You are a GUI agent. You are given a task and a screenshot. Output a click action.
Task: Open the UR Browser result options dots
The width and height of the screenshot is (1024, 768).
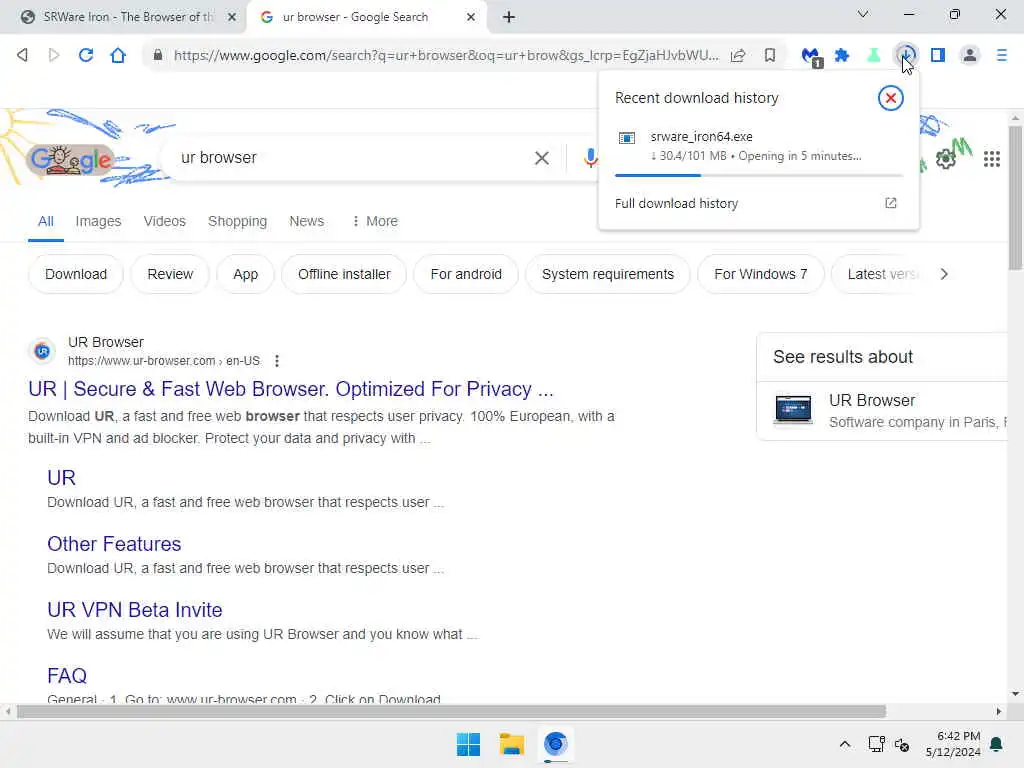tap(277, 360)
